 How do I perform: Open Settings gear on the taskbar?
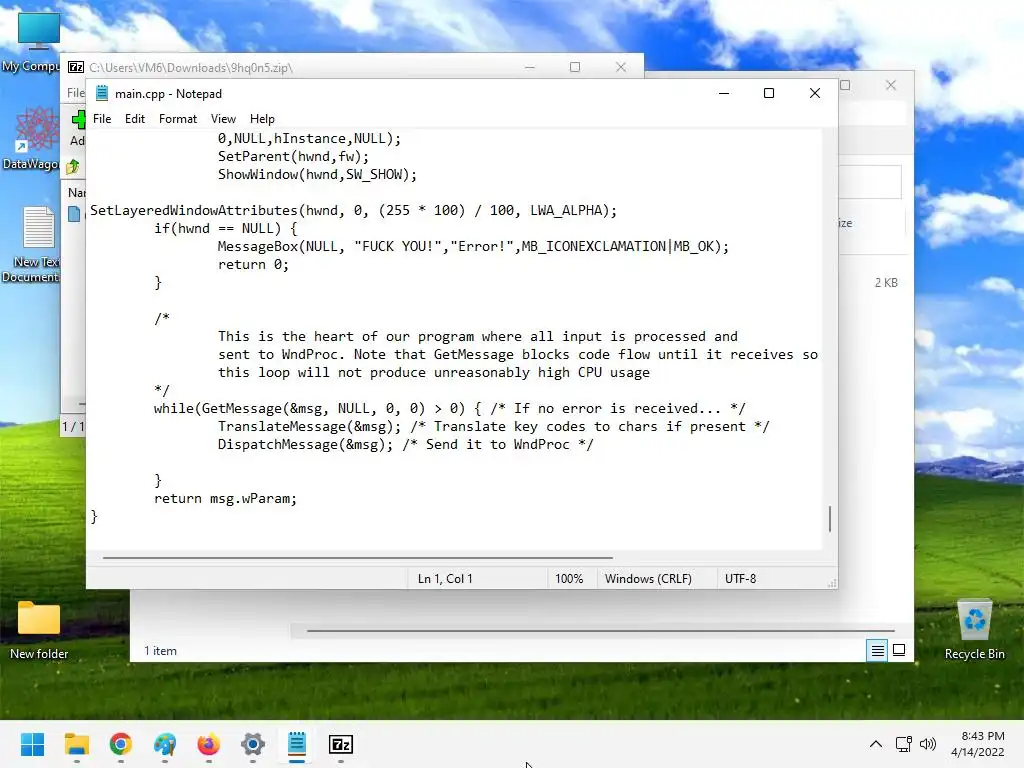(253, 744)
